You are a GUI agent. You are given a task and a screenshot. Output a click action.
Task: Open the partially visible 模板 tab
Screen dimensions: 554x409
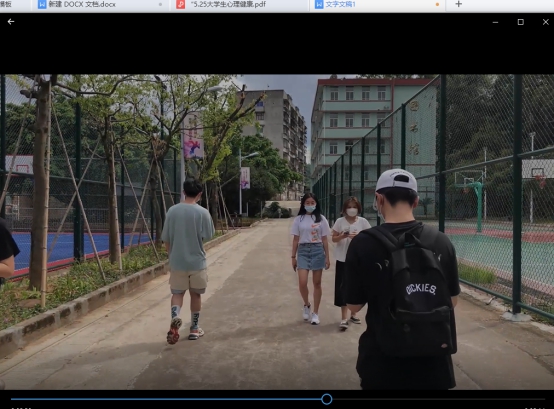(6, 4)
